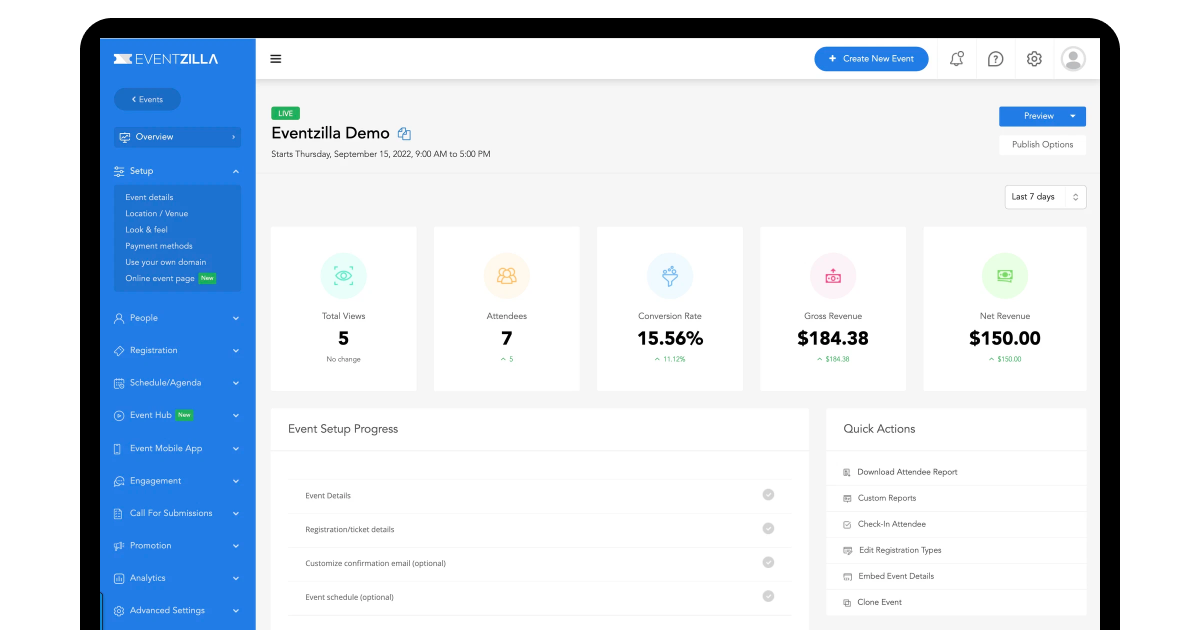Click the Overview monitor icon

124,137
